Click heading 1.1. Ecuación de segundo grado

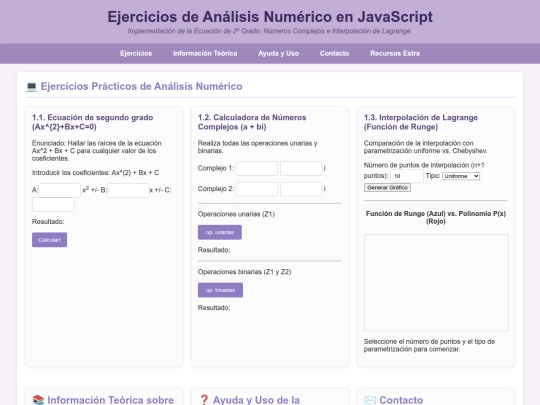[93, 122]
